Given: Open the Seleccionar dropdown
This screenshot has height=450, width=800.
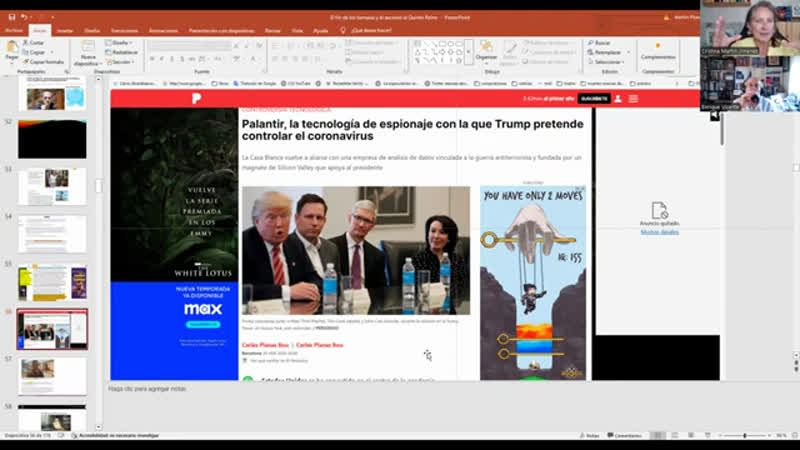Looking at the screenshot, I should 606,62.
